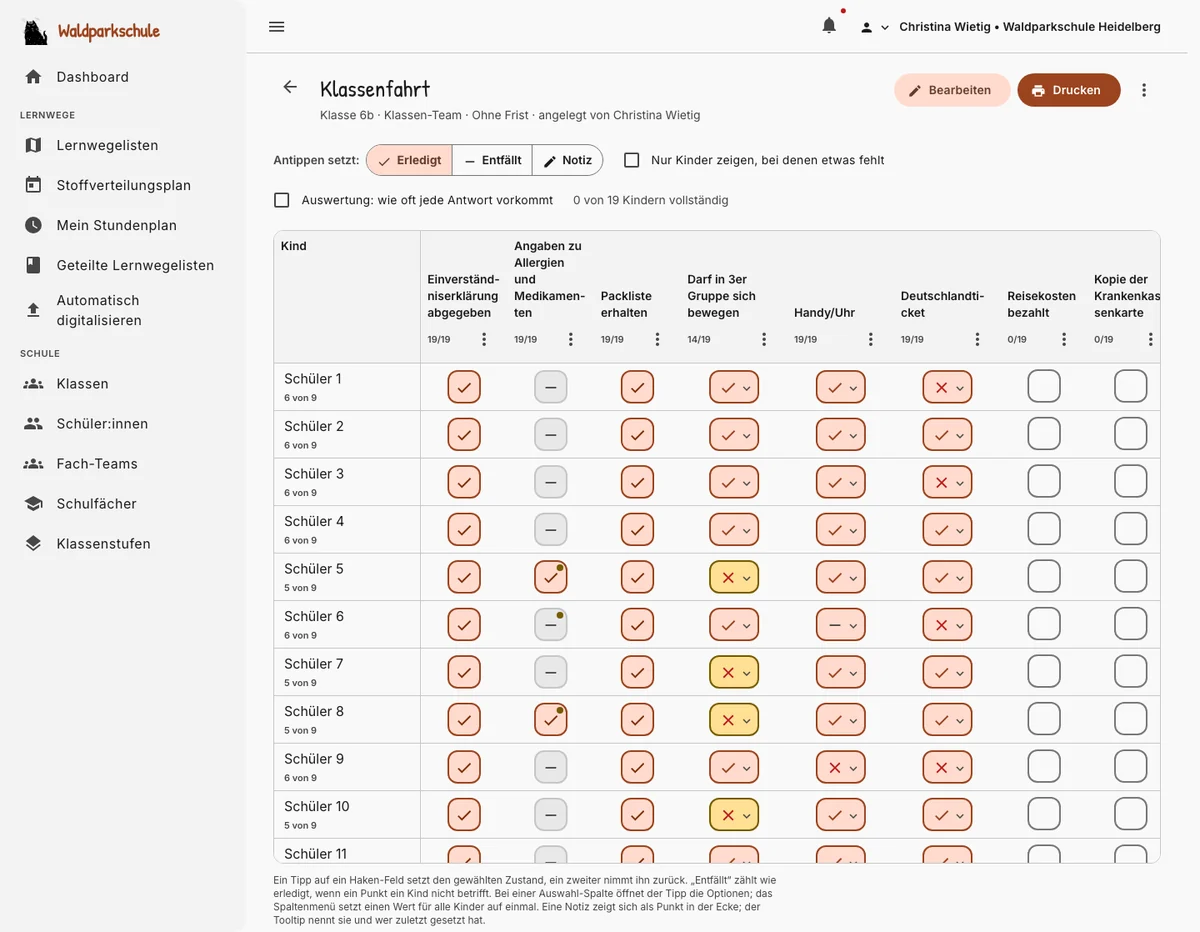1200x932 pixels.
Task: Open column menu for Handy/Uhr
Action: [871, 339]
